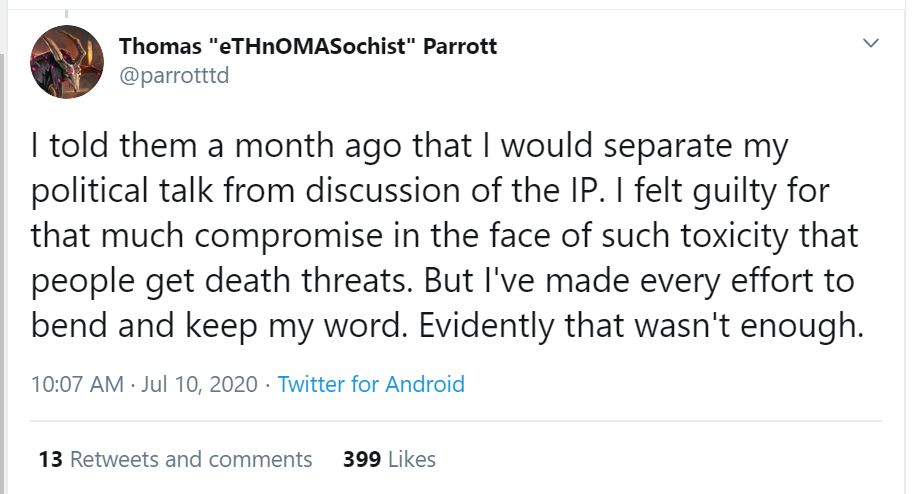
Task: Show who liked via "Likes" label
Action: click(x=411, y=459)
